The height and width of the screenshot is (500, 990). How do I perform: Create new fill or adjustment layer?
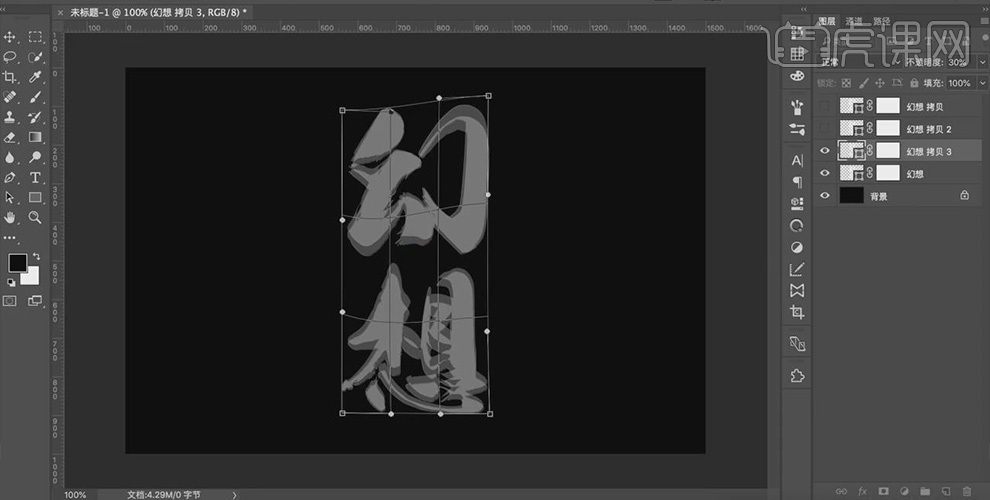click(904, 491)
